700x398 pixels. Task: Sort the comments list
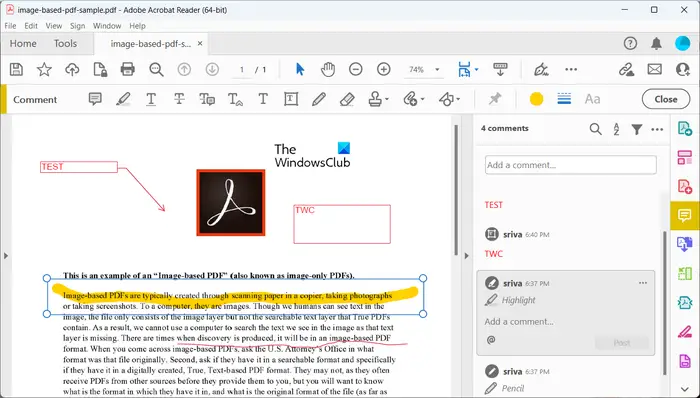tap(616, 129)
